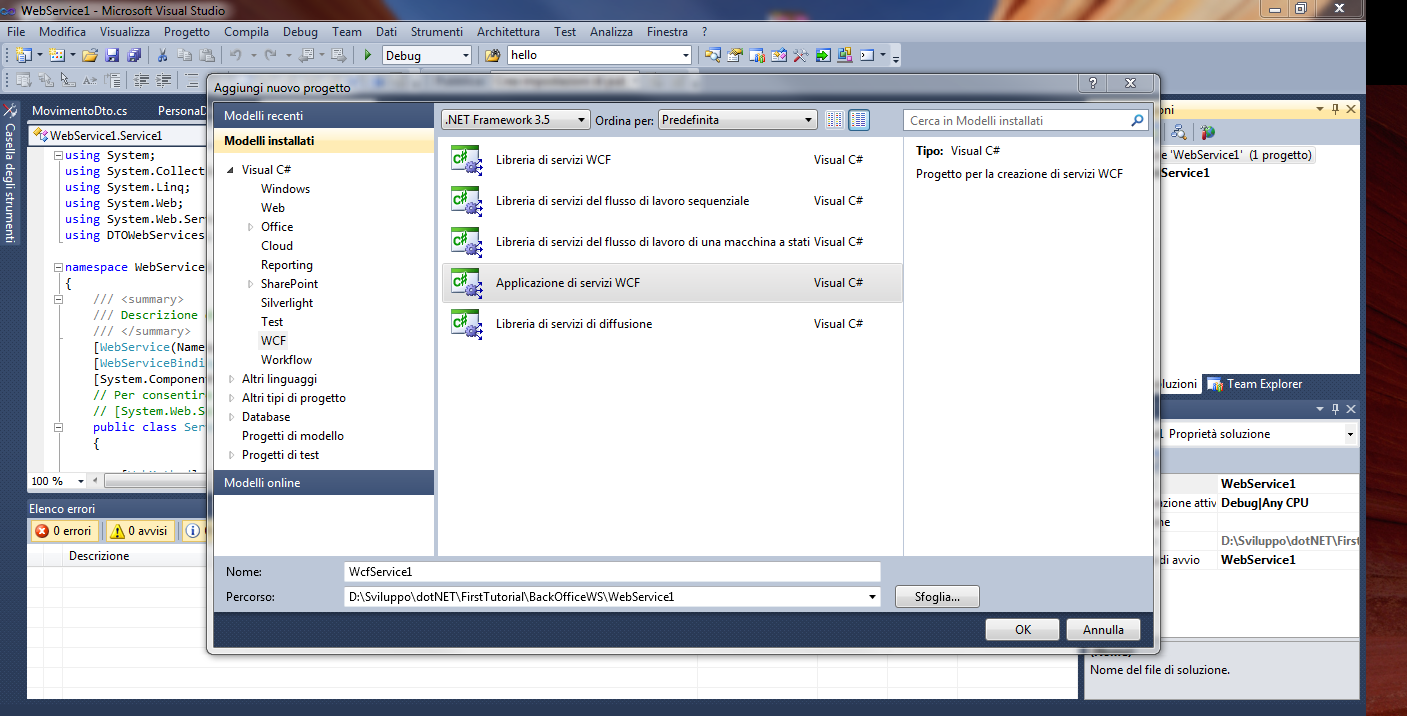Click the Save floppy disk icon
1407x716 pixels.
point(112,55)
